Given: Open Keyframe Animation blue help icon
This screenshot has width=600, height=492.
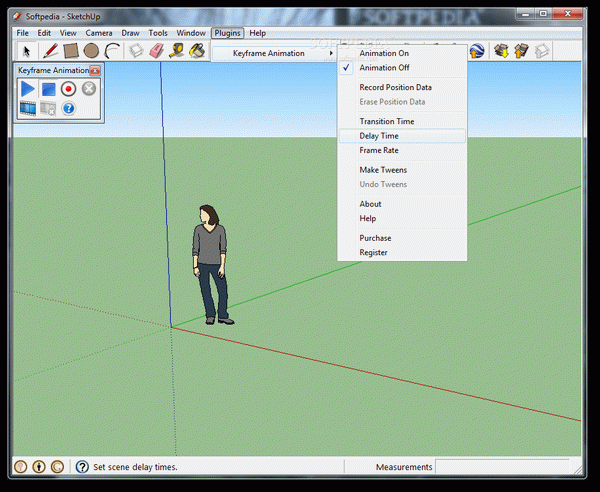Looking at the screenshot, I should coord(68,109).
